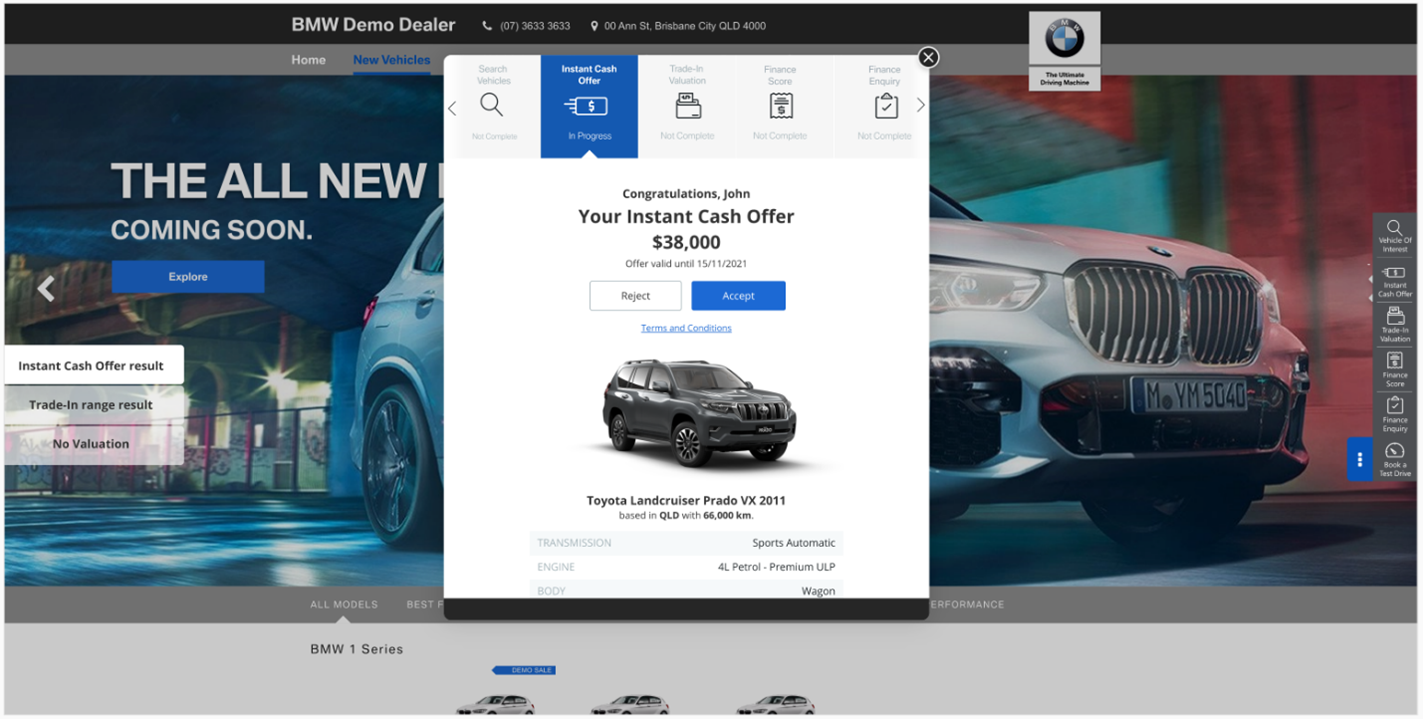
Task: Click the Toyota Landcruiser Prado VX 2011 title
Action: (686, 500)
